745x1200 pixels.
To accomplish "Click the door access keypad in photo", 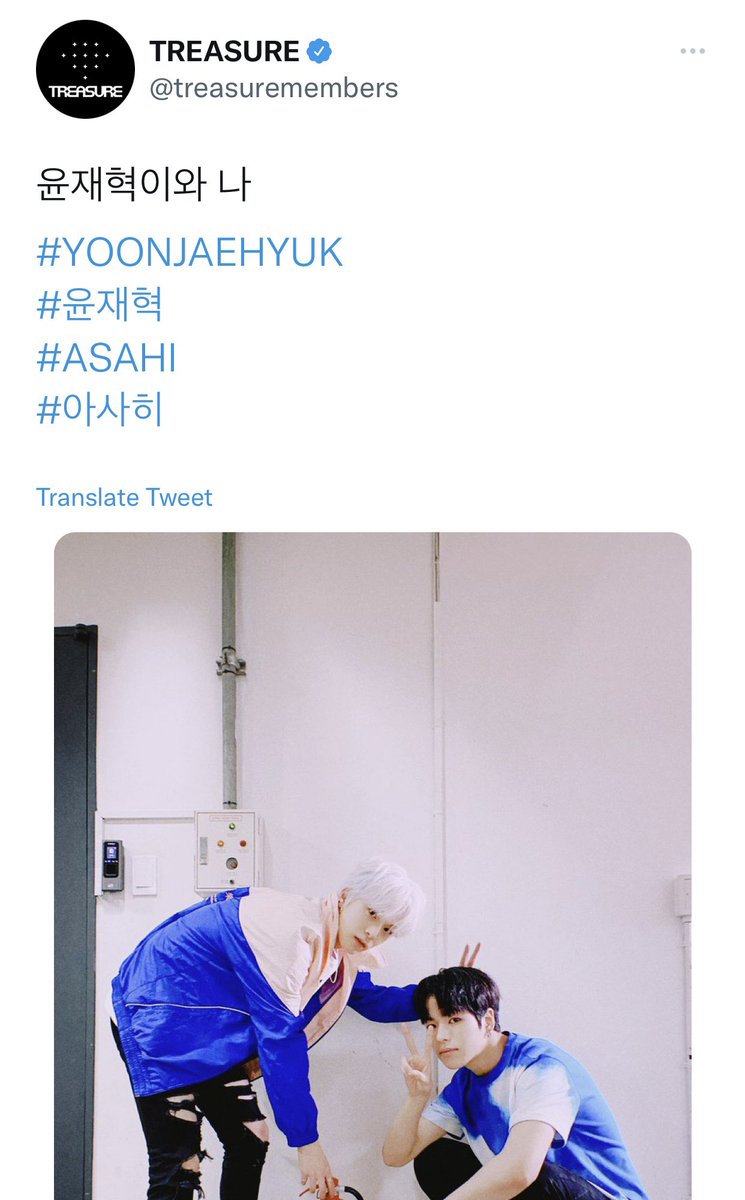I will pos(113,865).
